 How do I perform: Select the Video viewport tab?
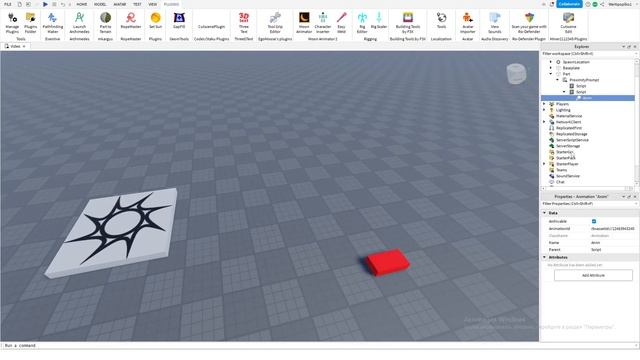click(15, 47)
